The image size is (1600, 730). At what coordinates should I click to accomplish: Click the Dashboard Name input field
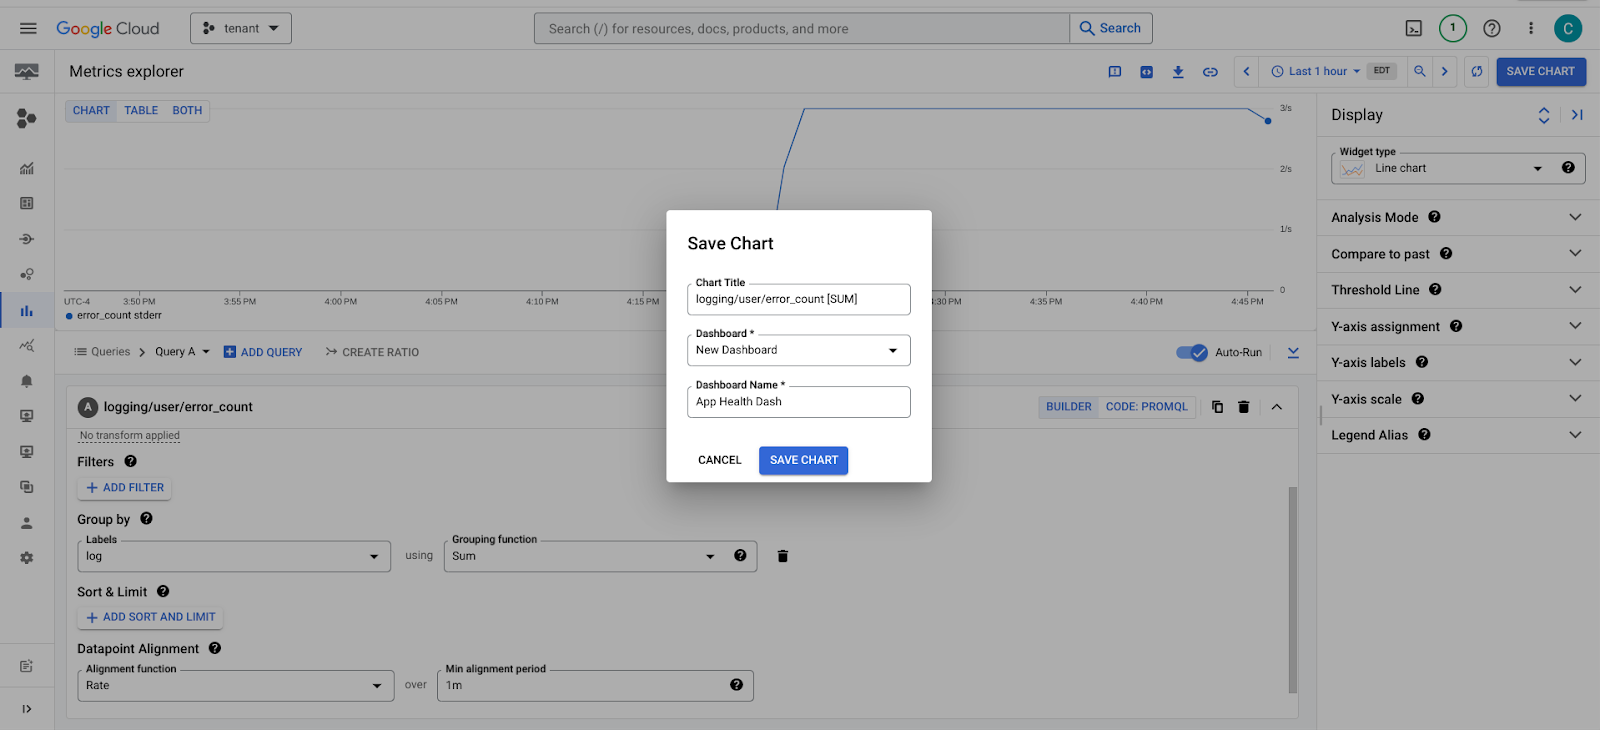[799, 401]
